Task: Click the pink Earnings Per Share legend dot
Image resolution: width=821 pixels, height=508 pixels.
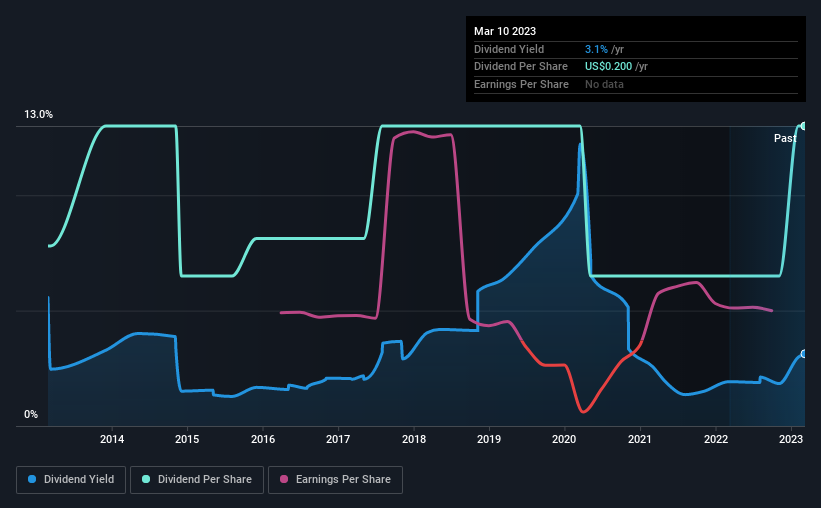Action: click(284, 479)
